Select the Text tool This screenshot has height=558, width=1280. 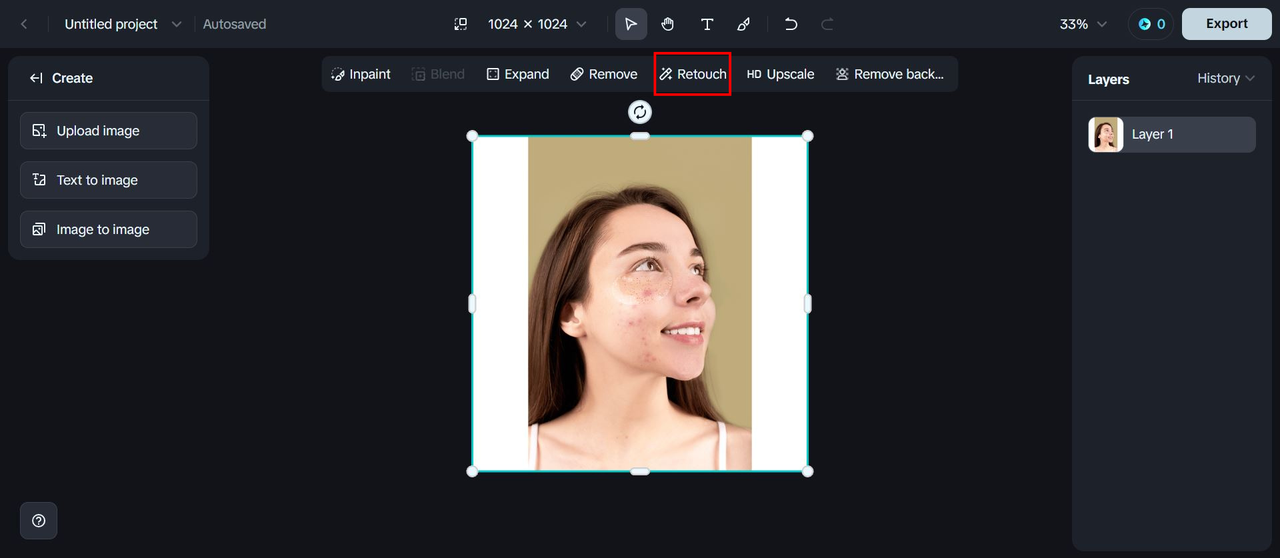tap(707, 24)
